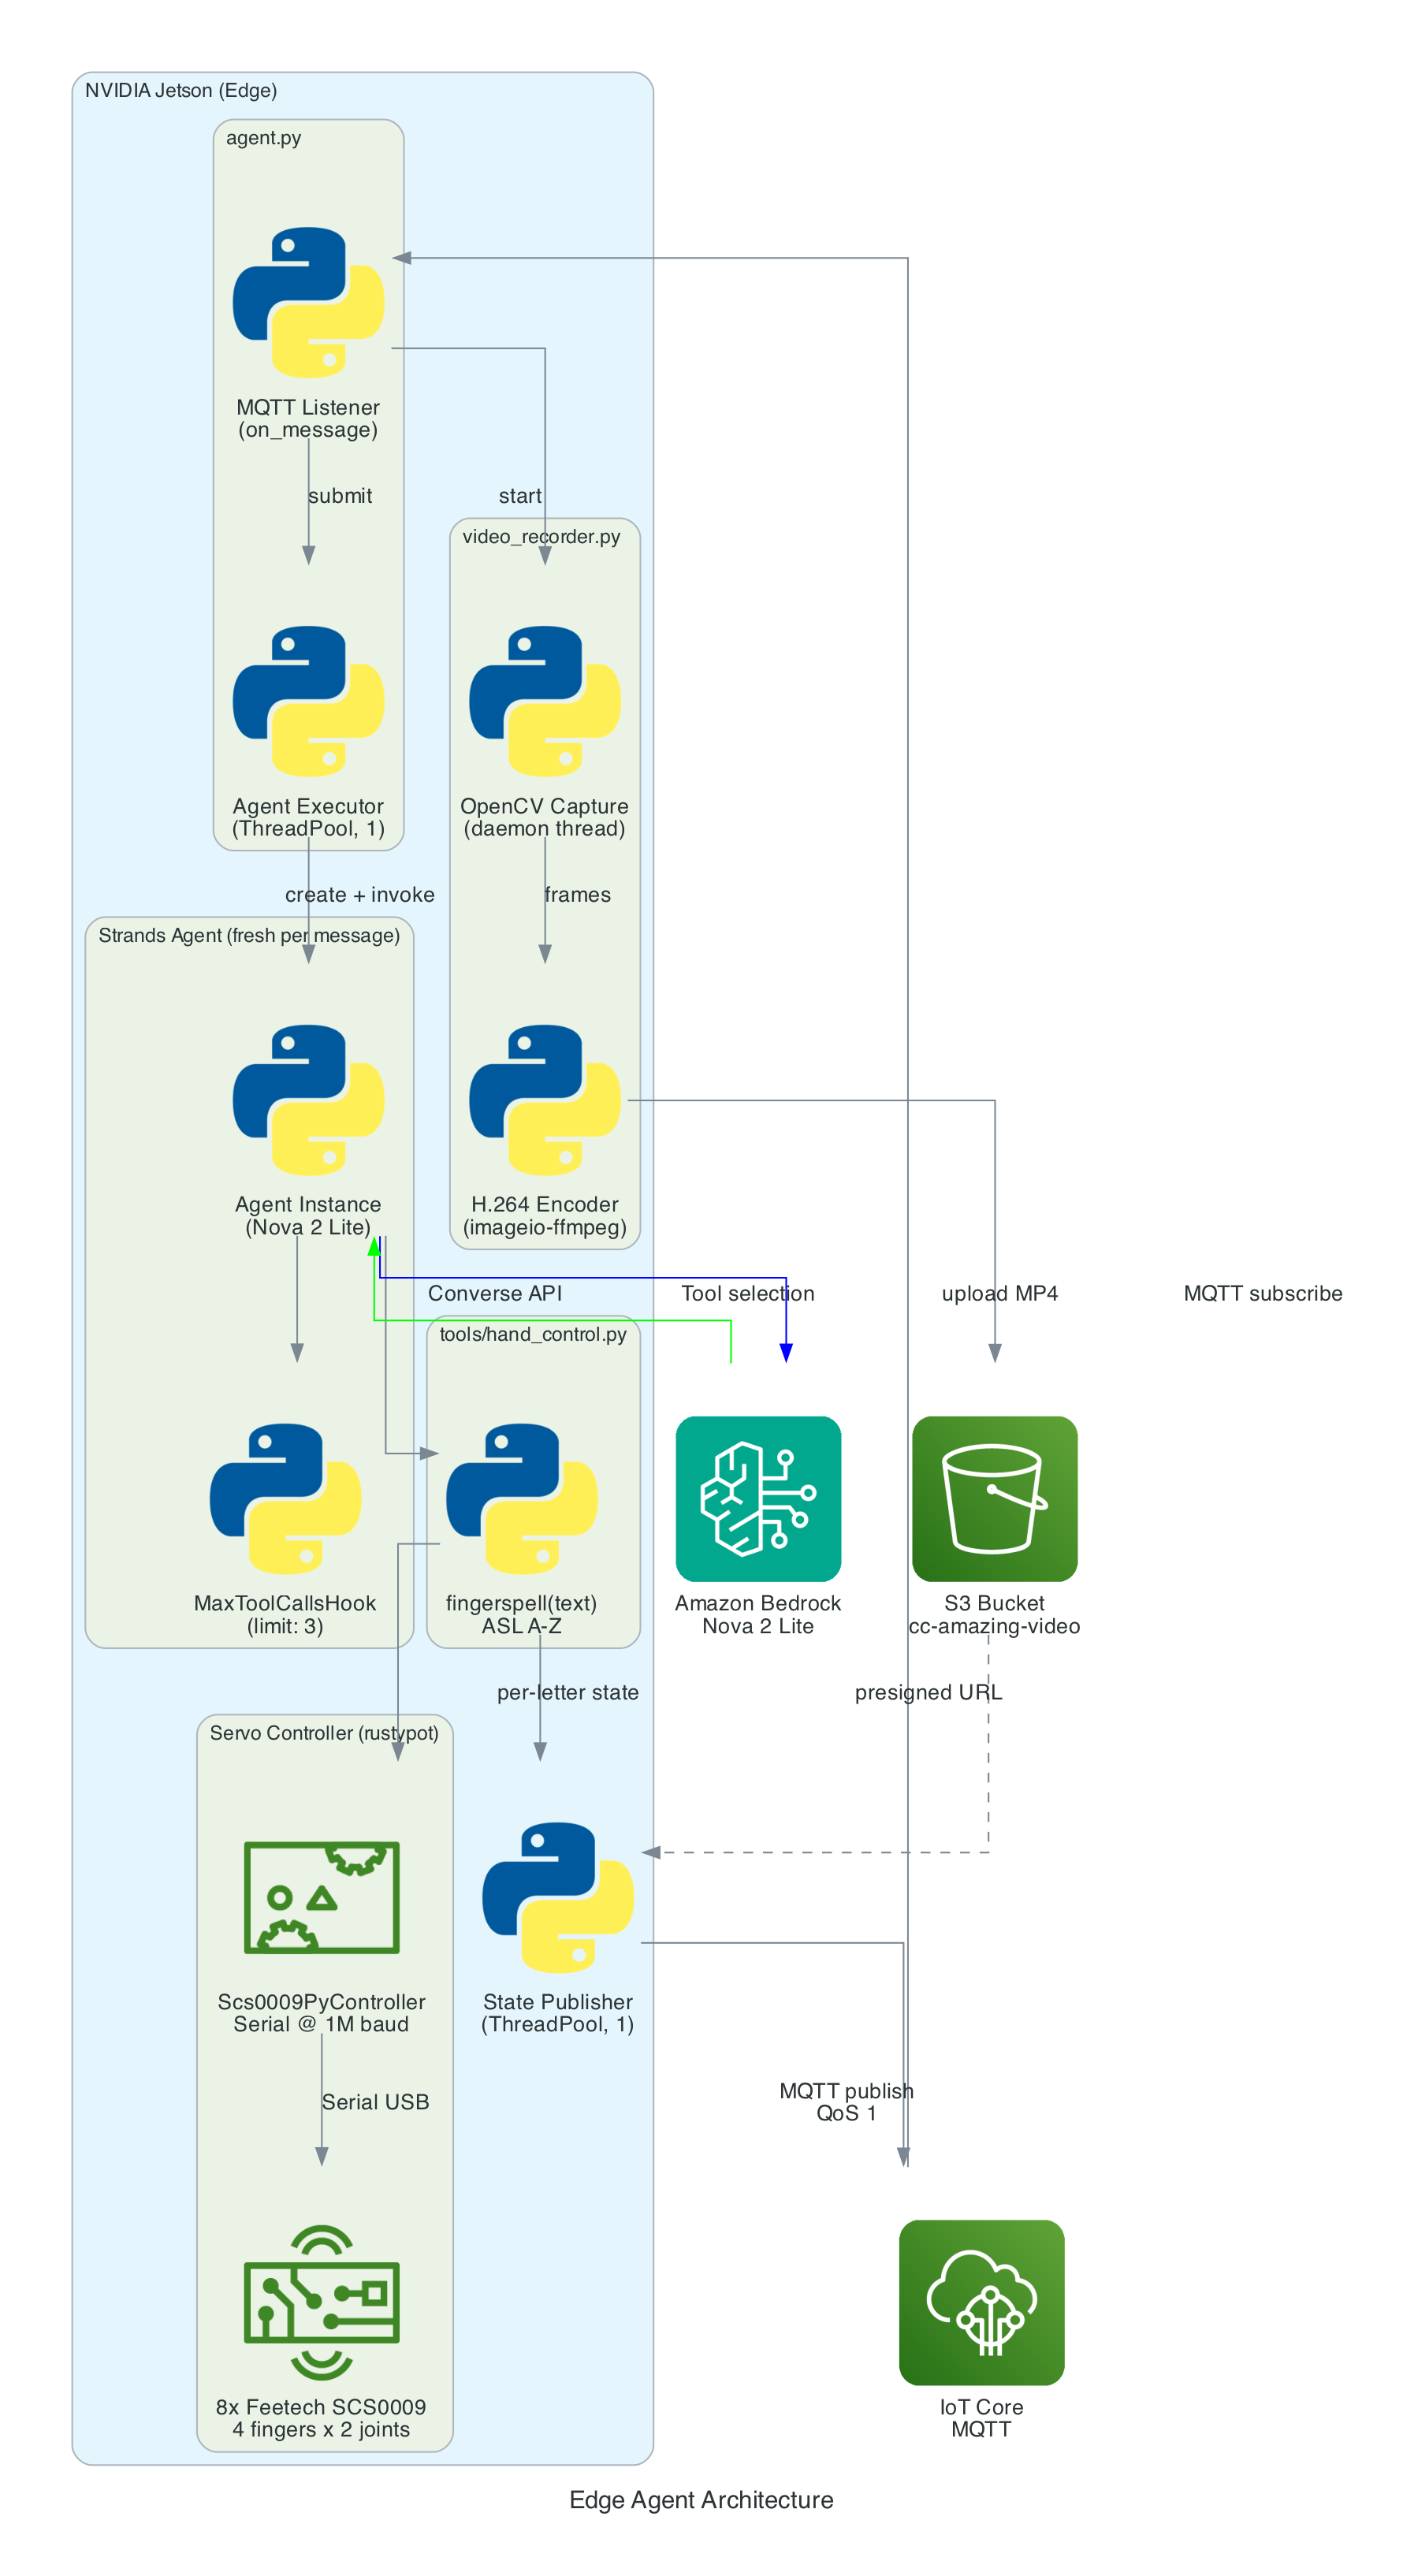Click the S3 Bucket cc-amazing-video icon

coord(995,1495)
